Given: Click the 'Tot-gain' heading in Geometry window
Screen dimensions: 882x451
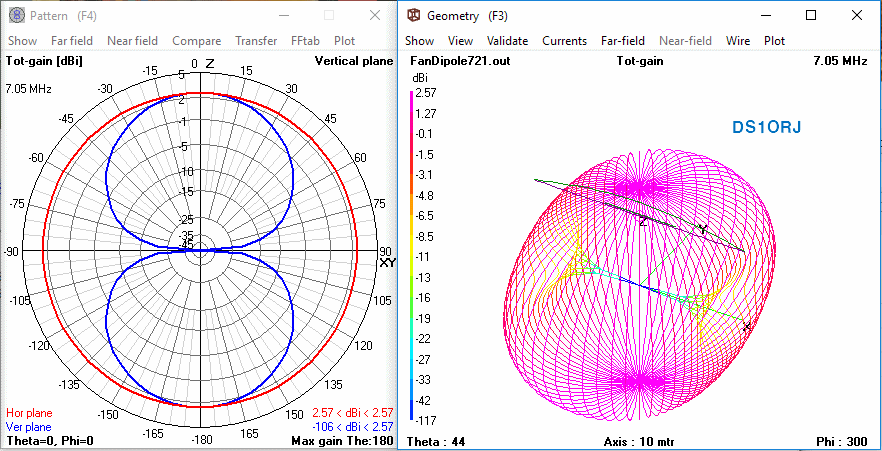Looking at the screenshot, I should 640,61.
